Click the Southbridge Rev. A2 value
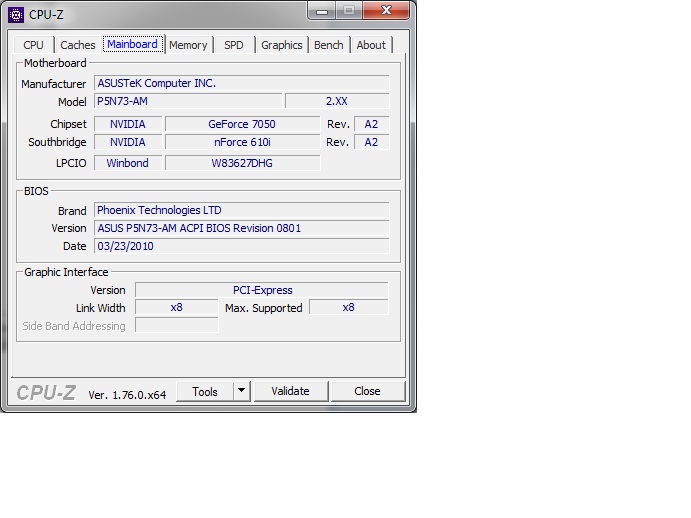Viewport: 691px width, 518px height. pyautogui.click(x=372, y=142)
